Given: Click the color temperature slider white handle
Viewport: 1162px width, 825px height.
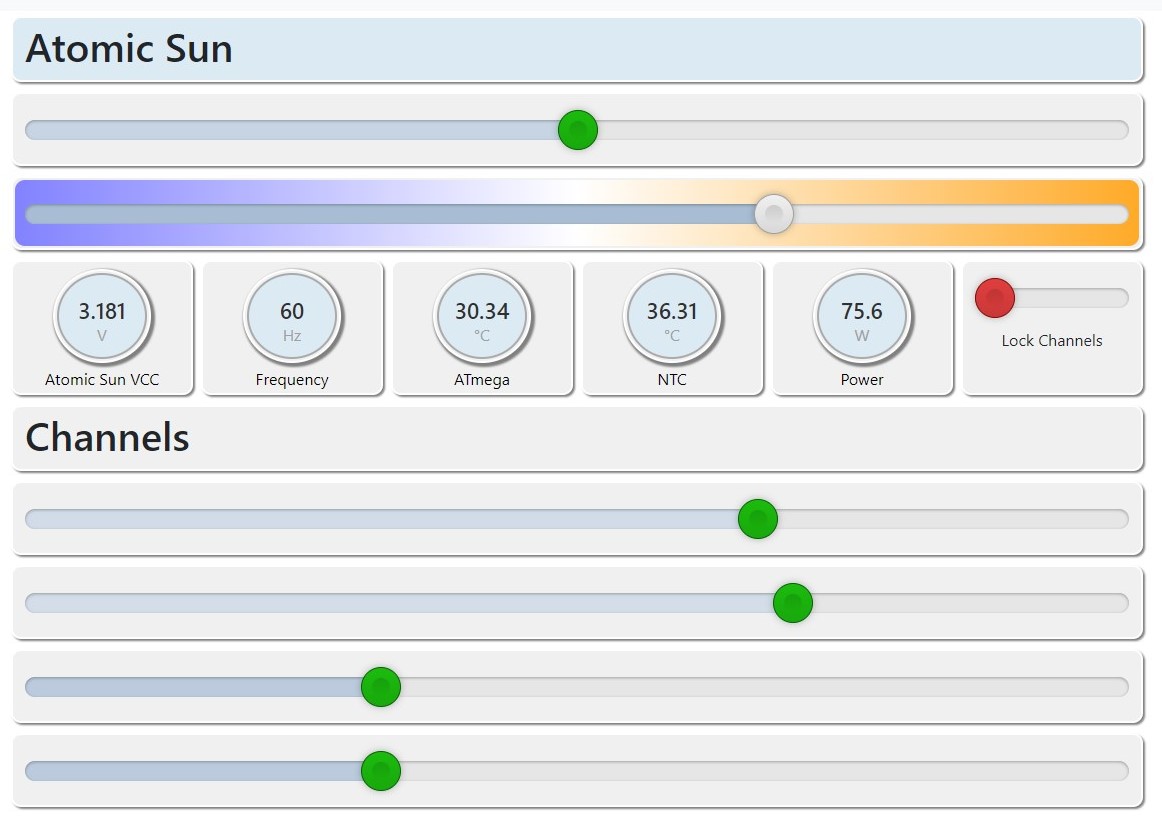Looking at the screenshot, I should tap(774, 214).
